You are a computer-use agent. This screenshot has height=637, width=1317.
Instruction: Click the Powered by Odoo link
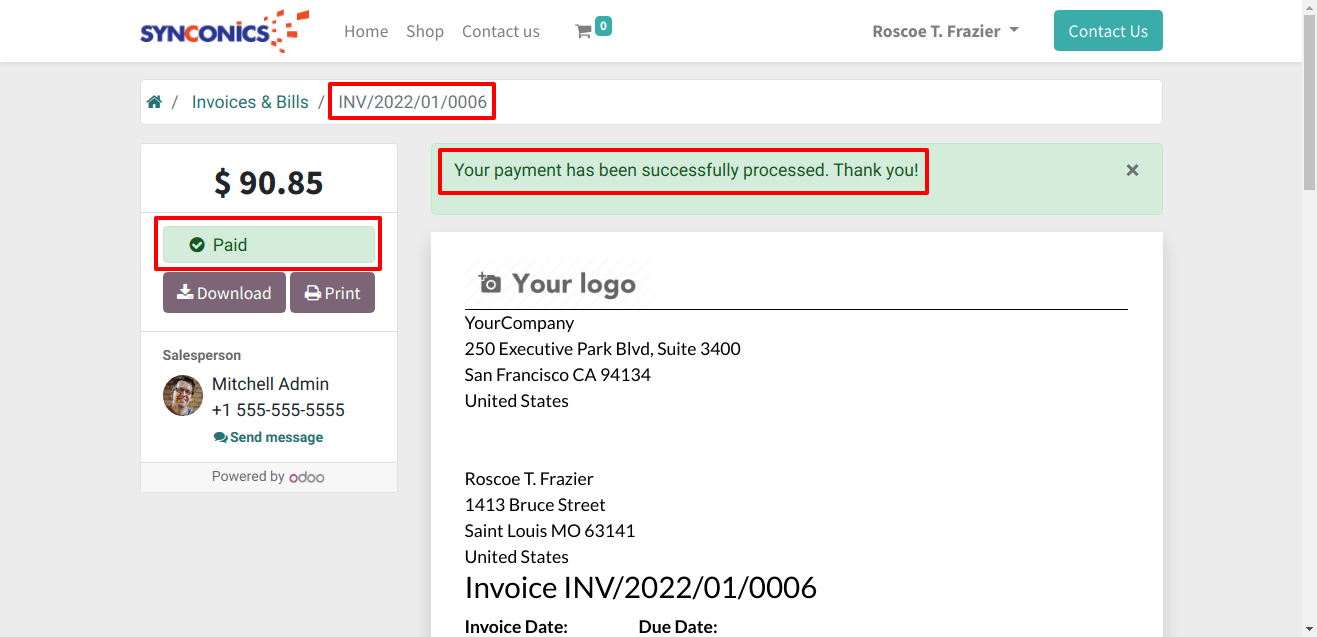pos(268,477)
